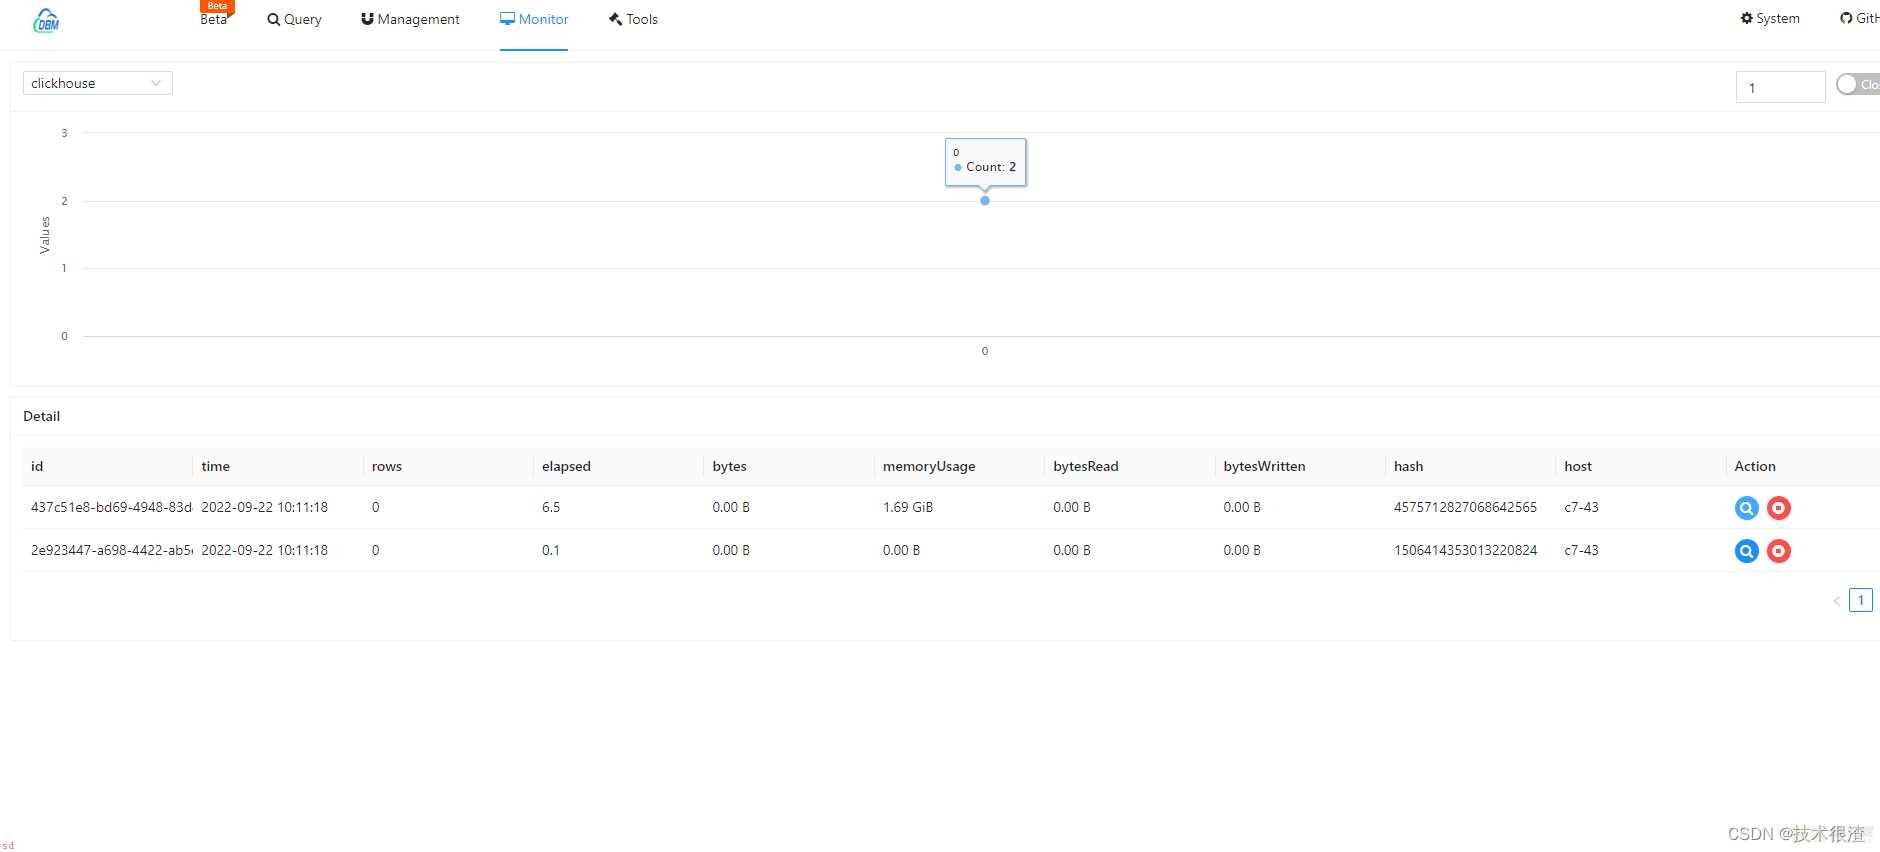Viewport: 1880px width, 852px height.
Task: Open the Tools menu
Action: click(633, 19)
